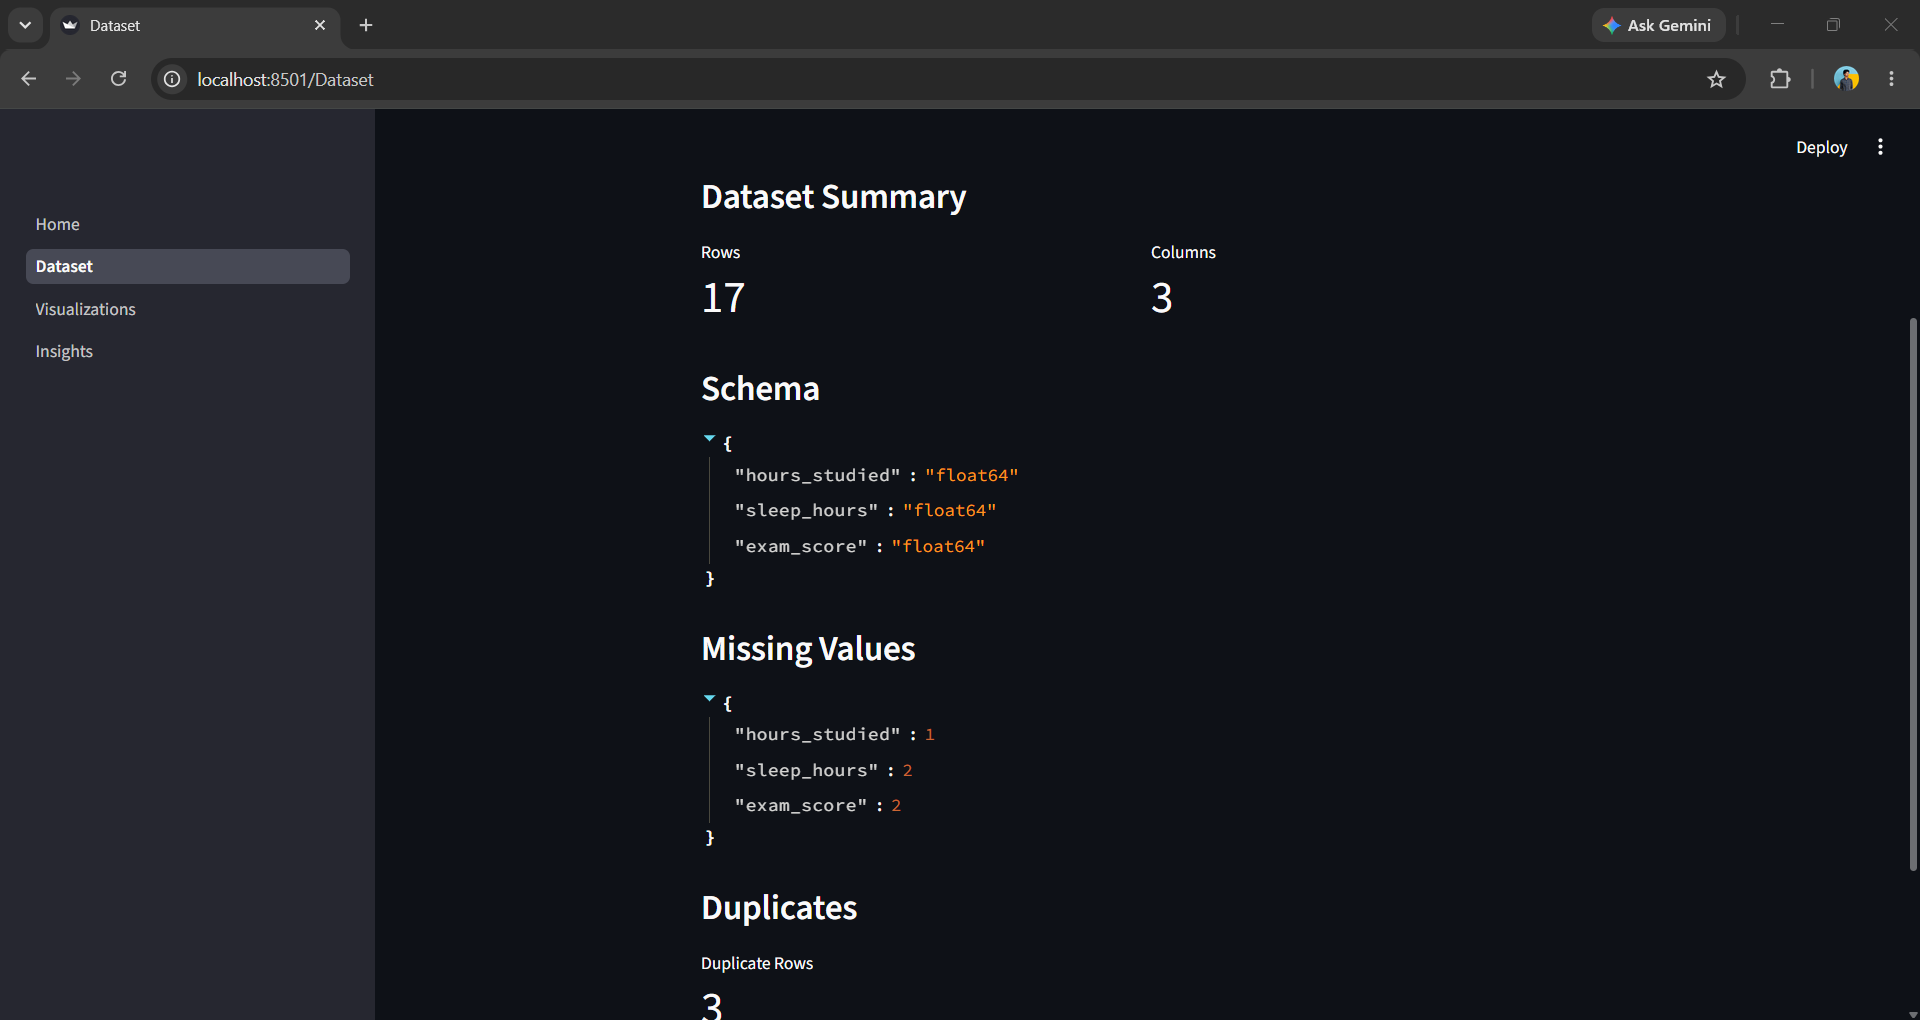
Task: Minimize the browser window
Action: [x=1777, y=25]
